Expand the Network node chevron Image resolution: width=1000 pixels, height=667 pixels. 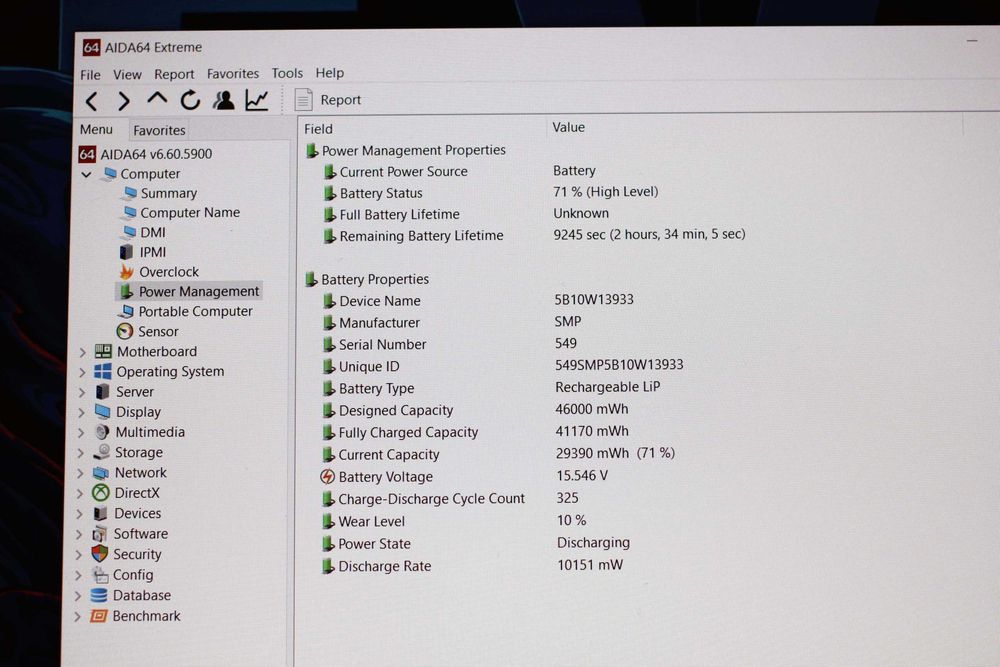coord(80,473)
